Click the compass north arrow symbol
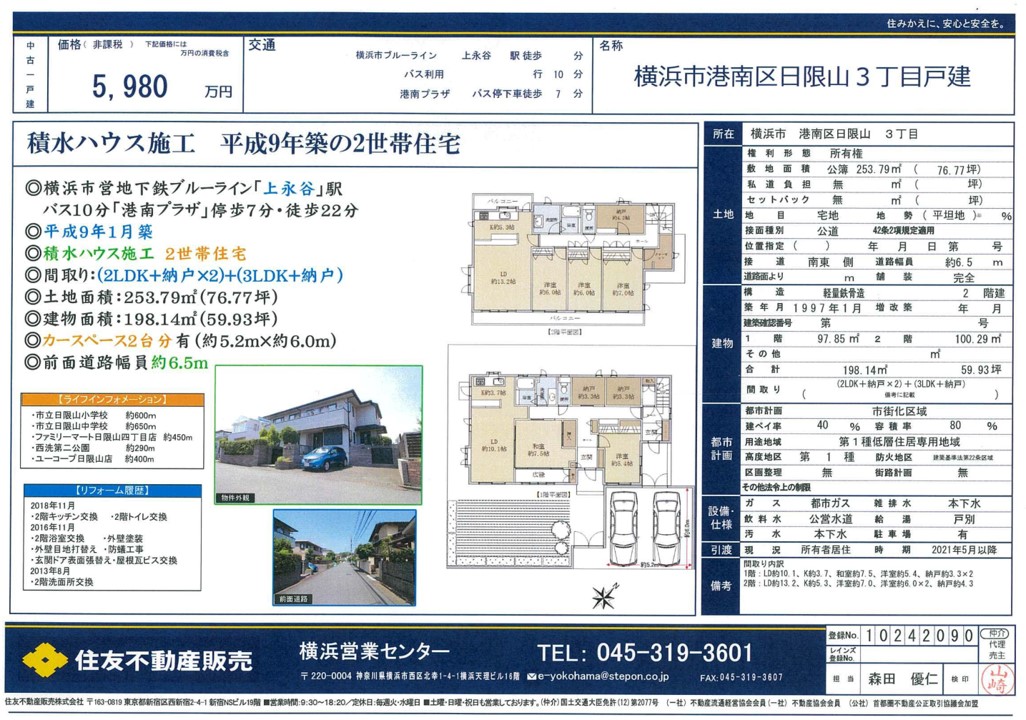The width and height of the screenshot is (1026, 720). point(603,597)
